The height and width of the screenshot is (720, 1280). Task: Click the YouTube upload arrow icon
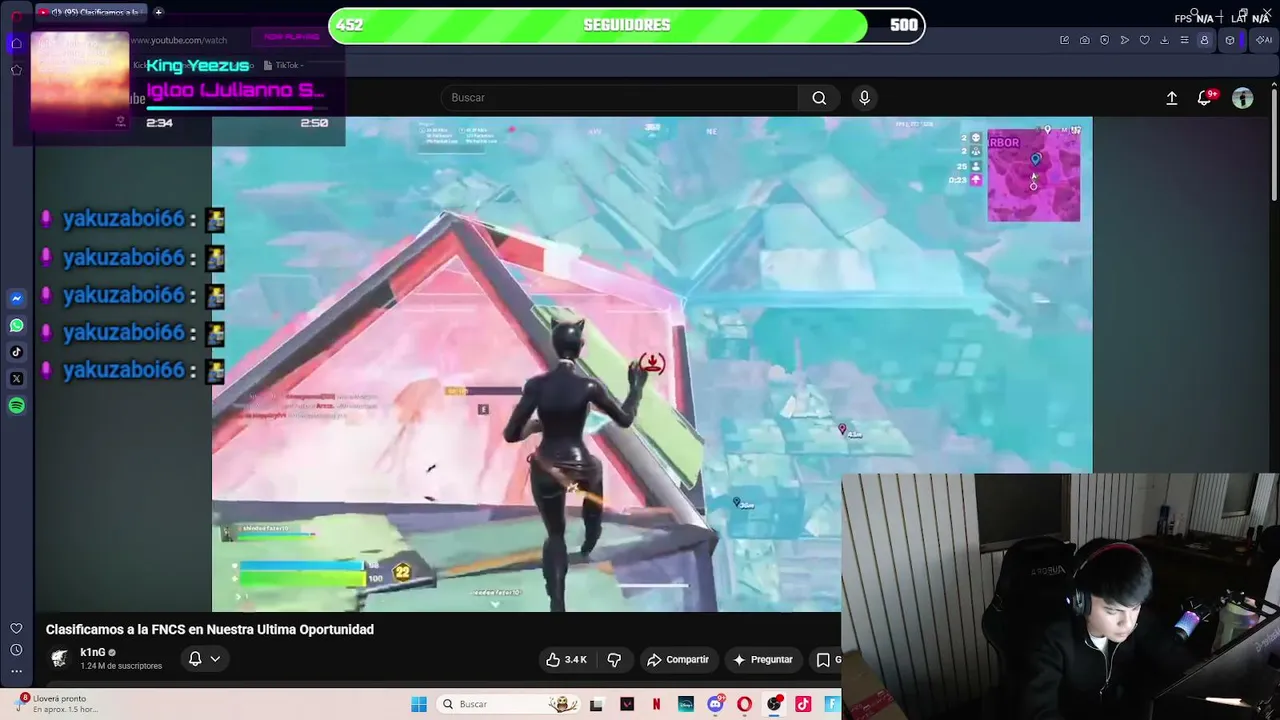coord(1172,98)
